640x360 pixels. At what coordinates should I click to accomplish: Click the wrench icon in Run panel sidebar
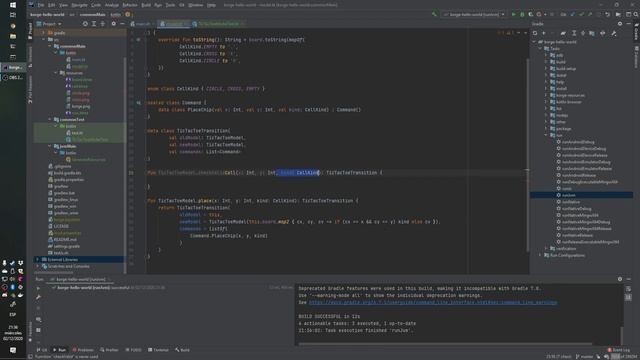38,298
